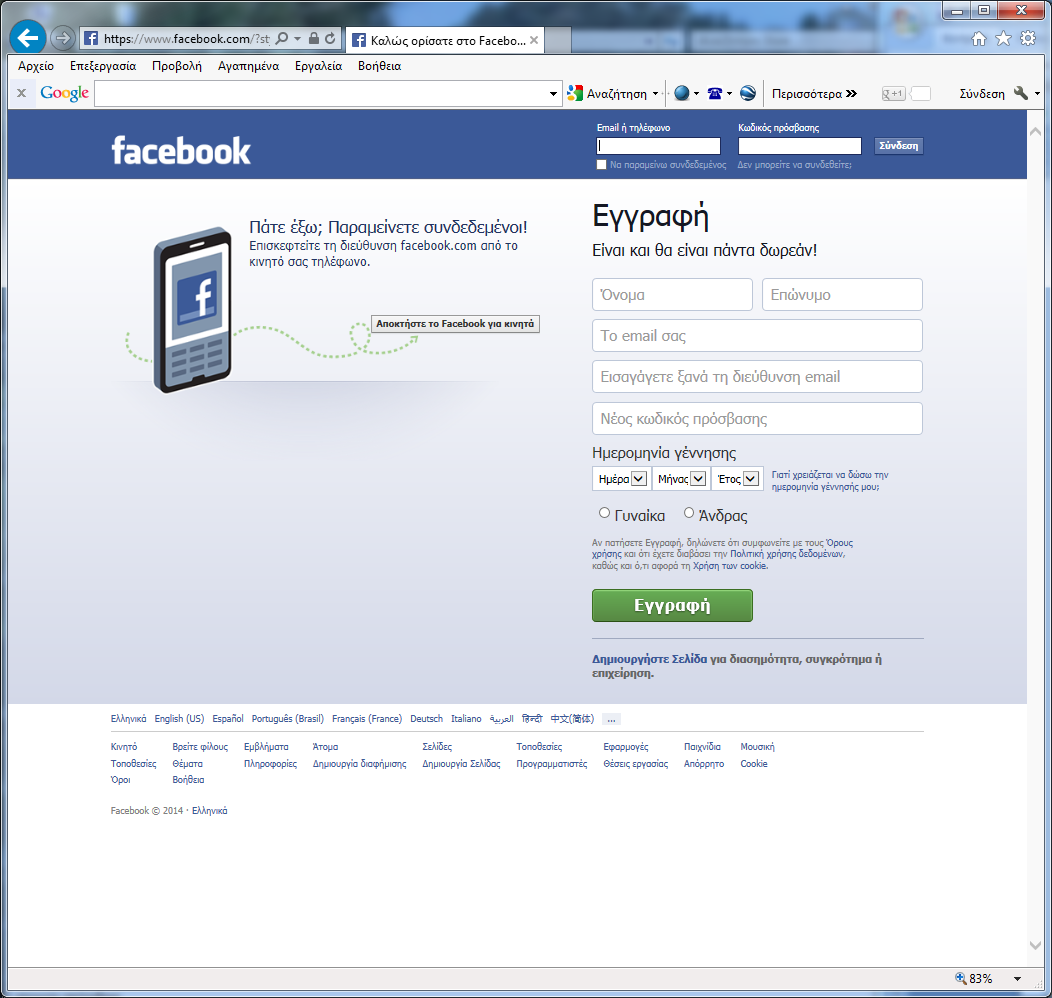The width and height of the screenshot is (1052, 998).
Task: Click 'Δεν μπορείτε να συνδεθείτε;' link
Action: 794,164
